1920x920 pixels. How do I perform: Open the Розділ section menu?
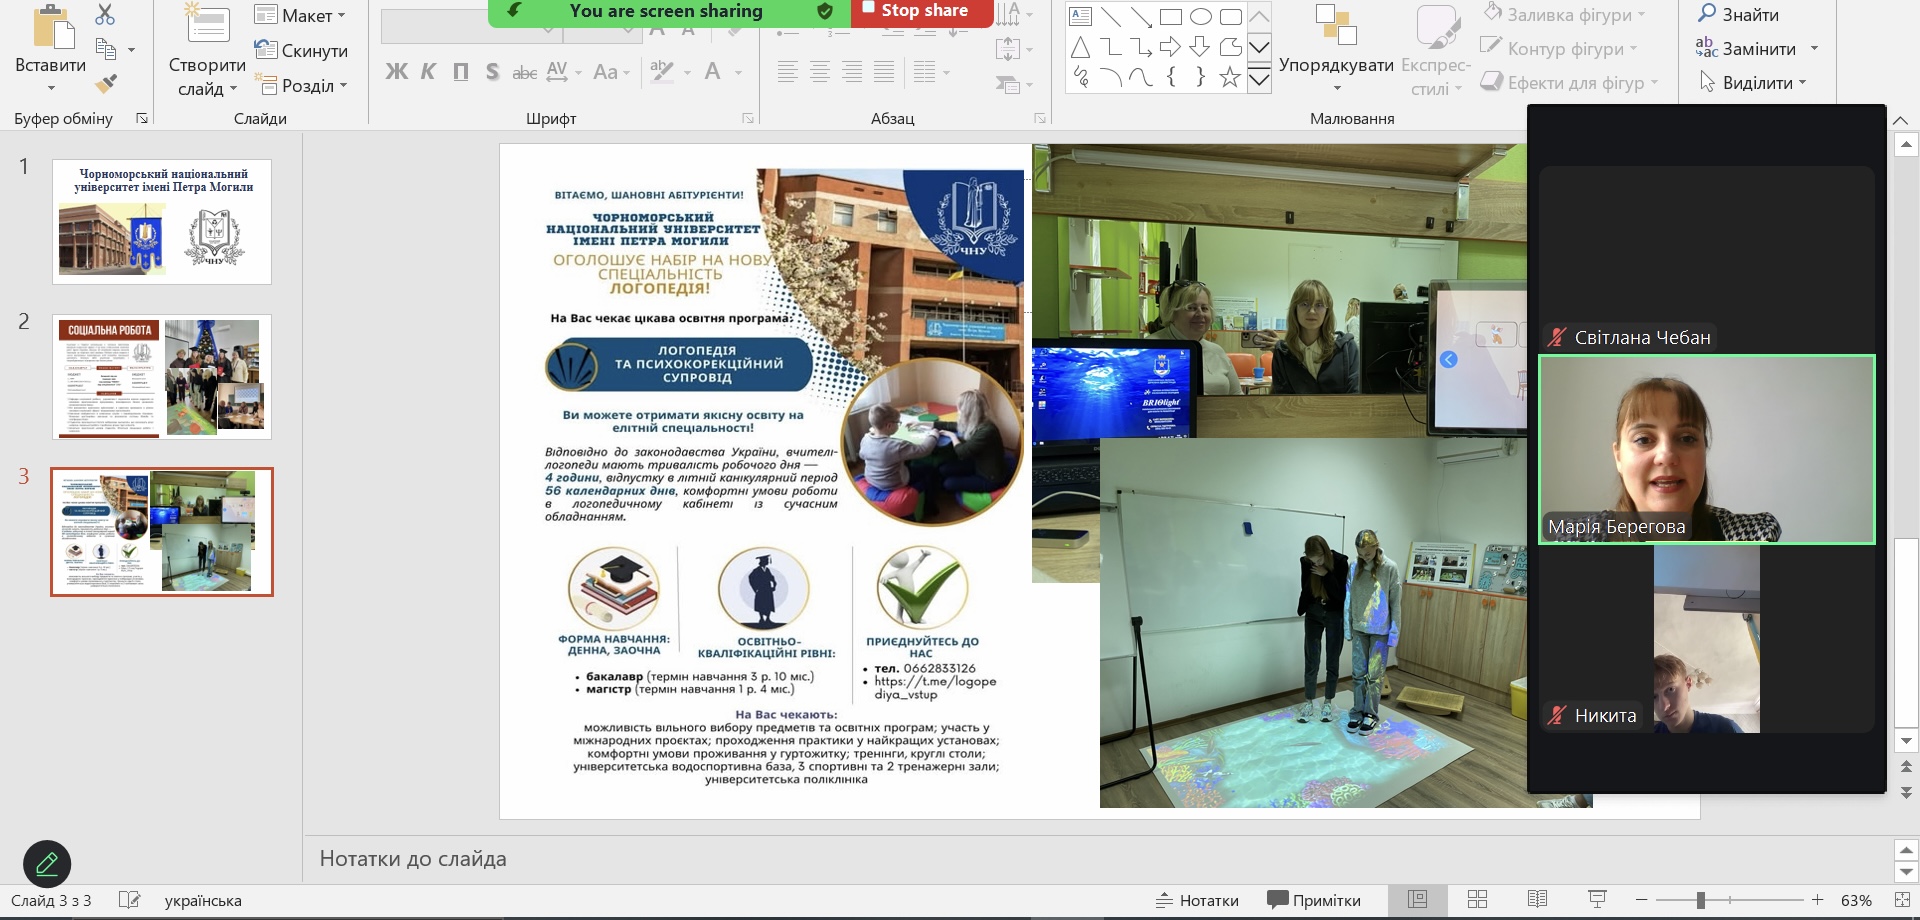tap(301, 86)
